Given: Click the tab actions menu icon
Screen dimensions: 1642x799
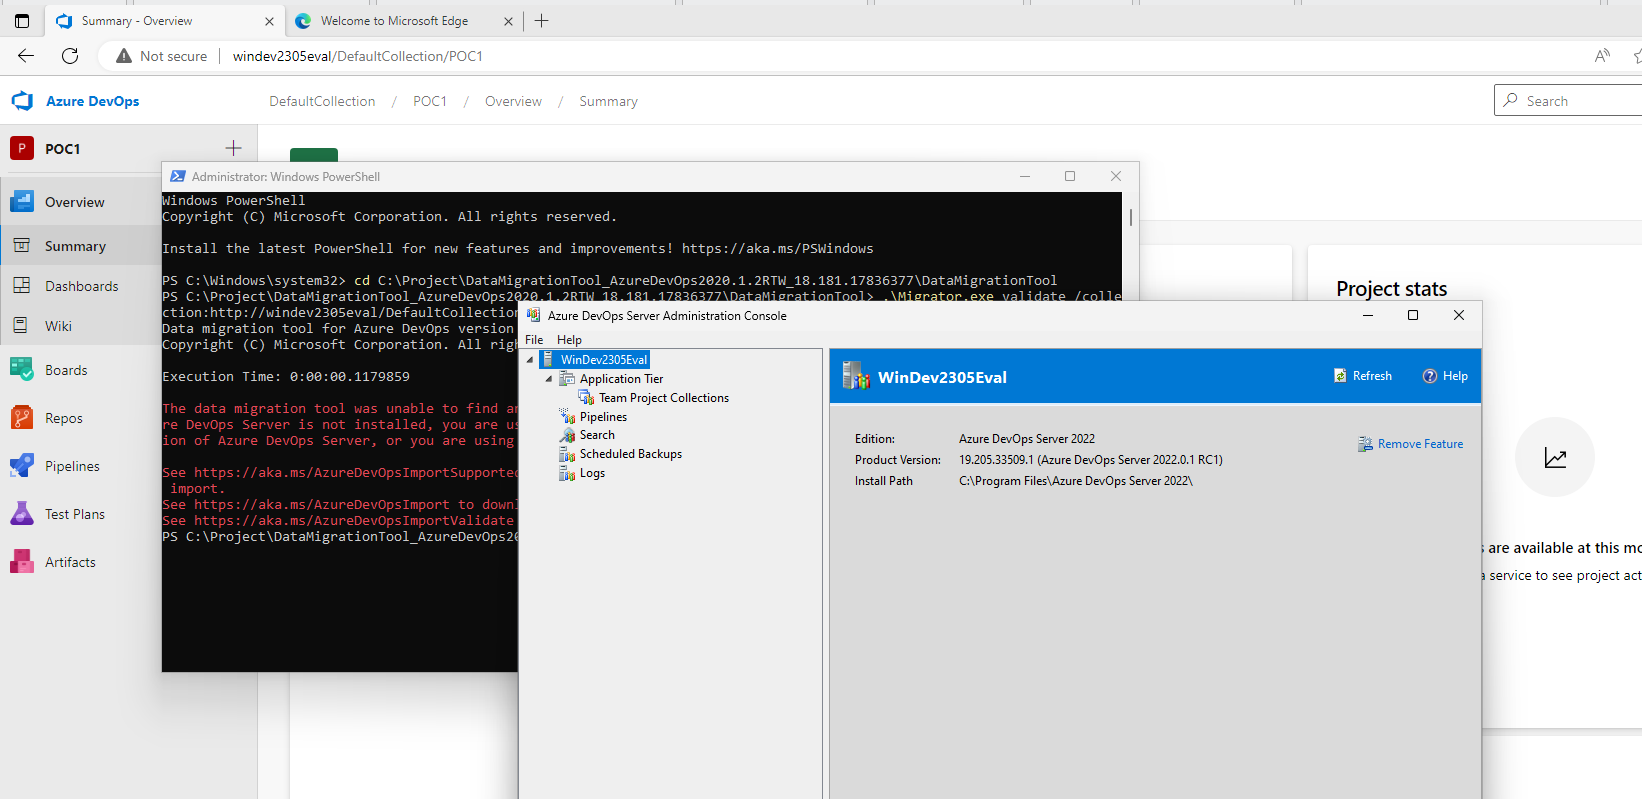Looking at the screenshot, I should coord(22,20).
